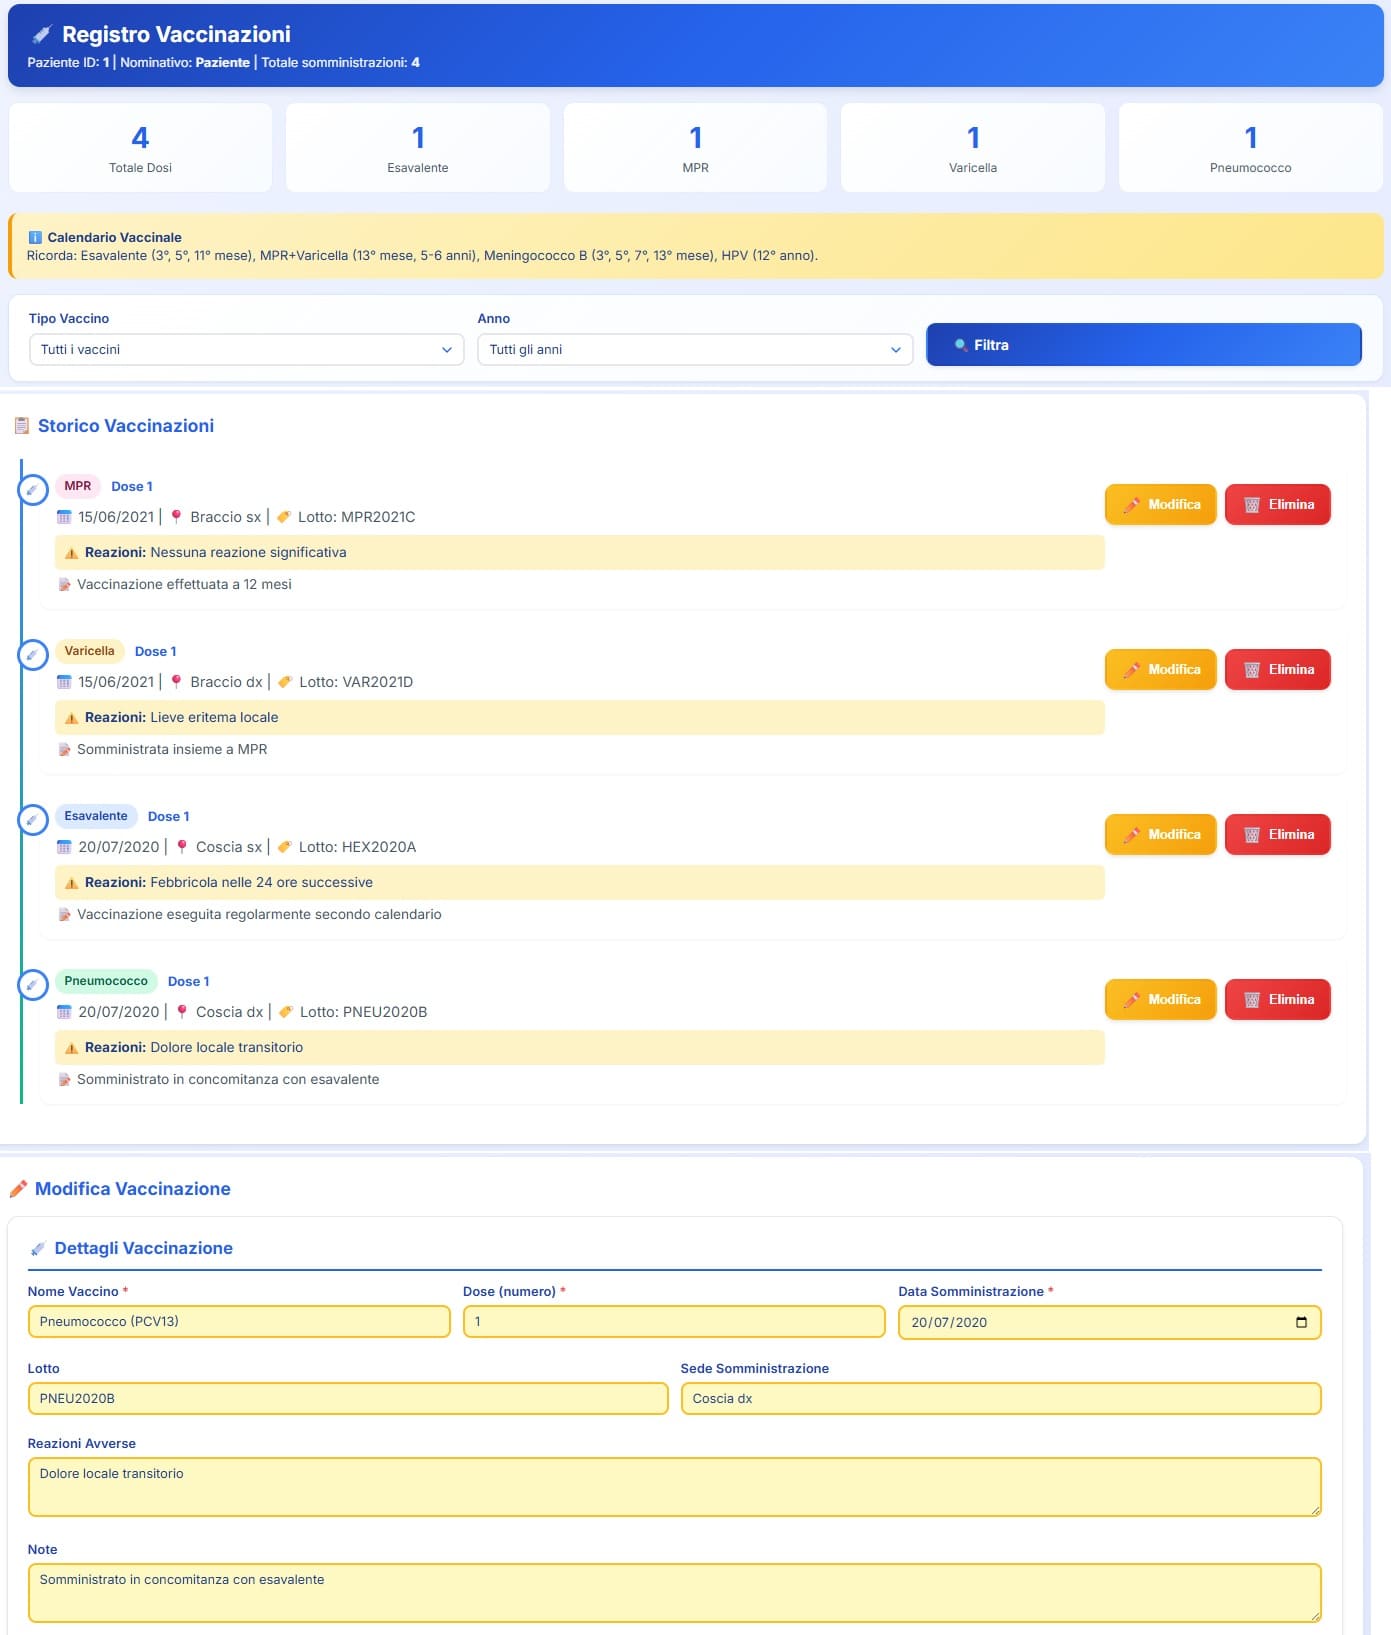1391x1635 pixels.
Task: Focus the Lotto field containing PNEU2020B
Action: (347, 1398)
